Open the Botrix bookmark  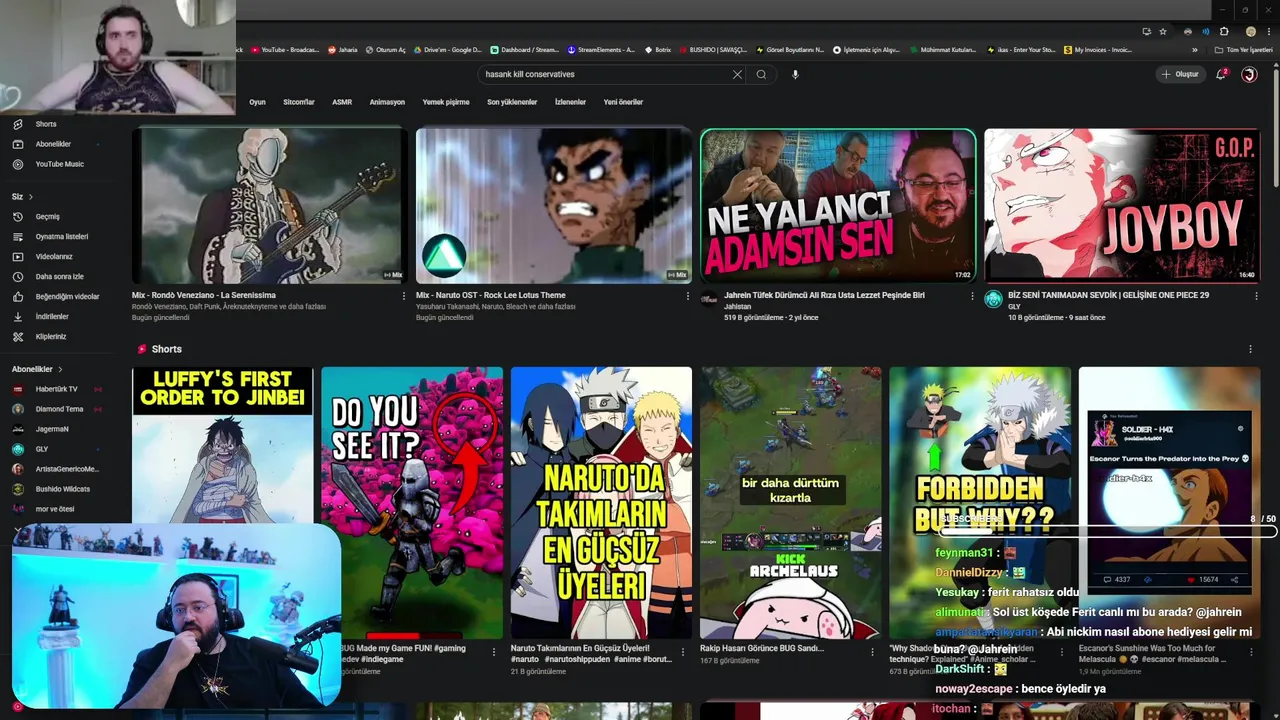tap(657, 50)
